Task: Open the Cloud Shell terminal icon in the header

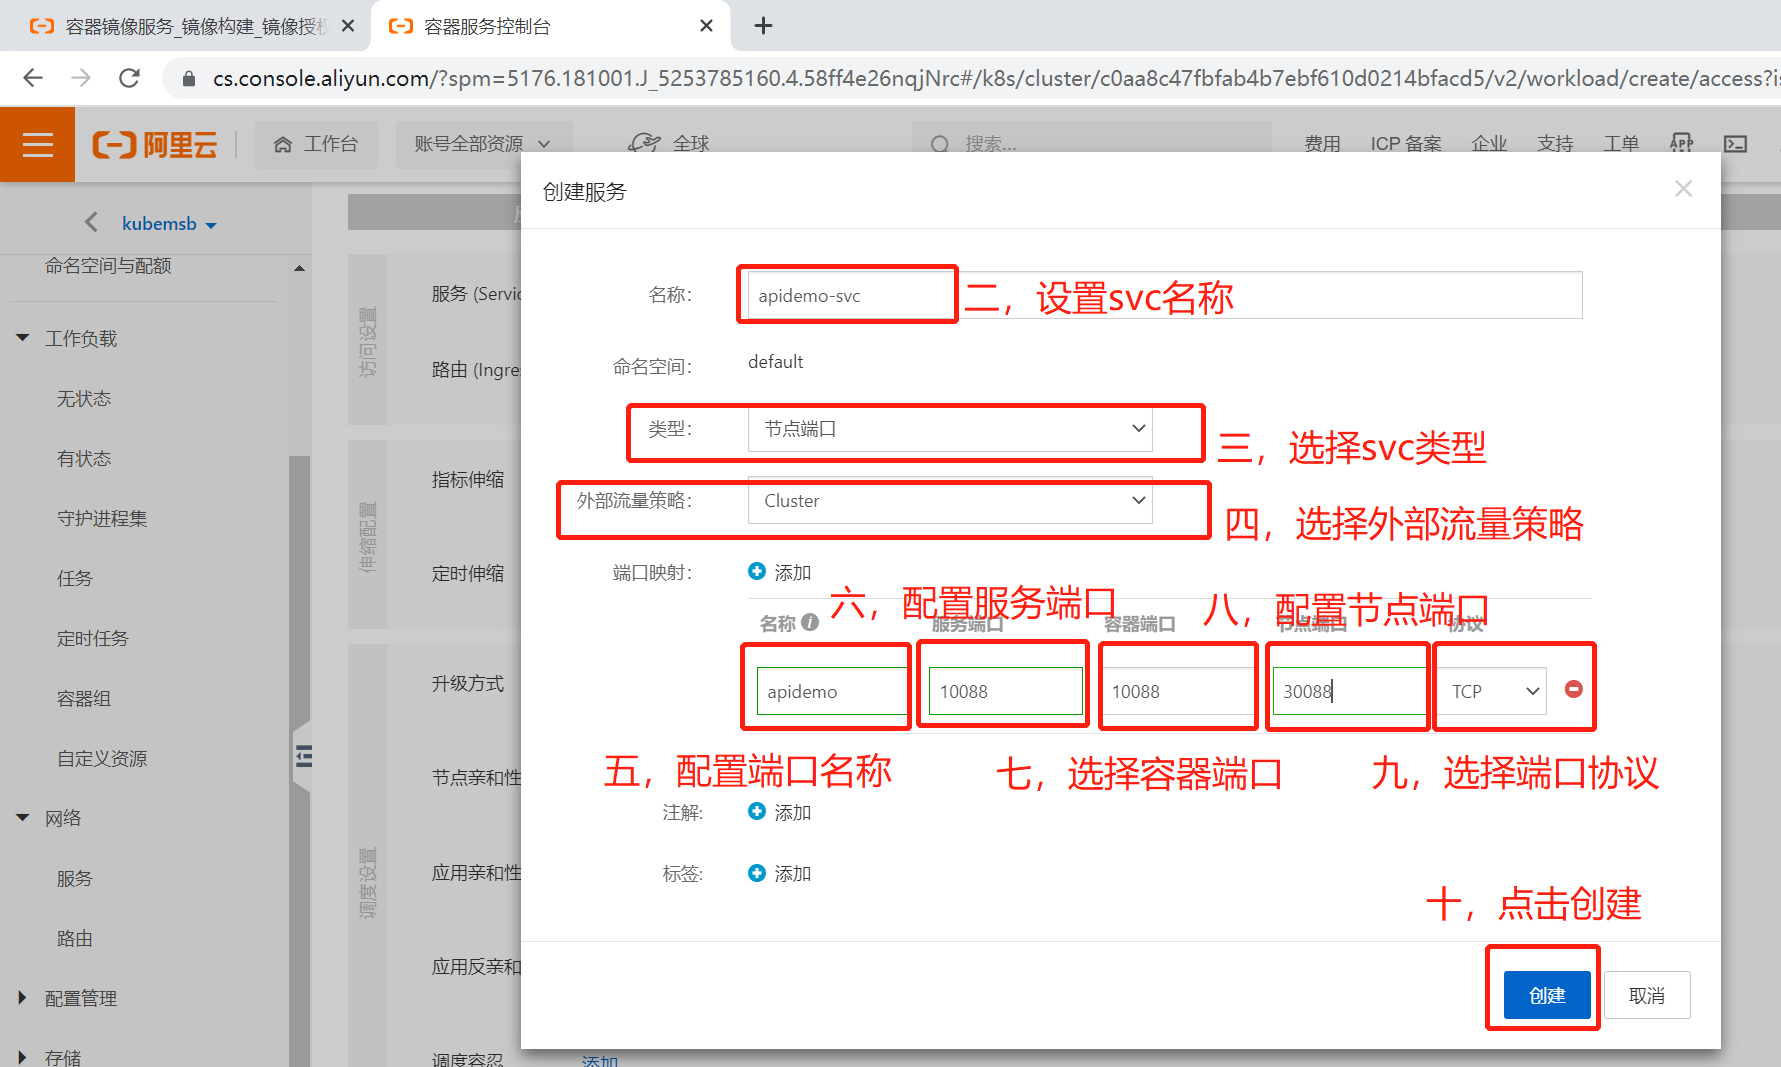Action: [1736, 144]
